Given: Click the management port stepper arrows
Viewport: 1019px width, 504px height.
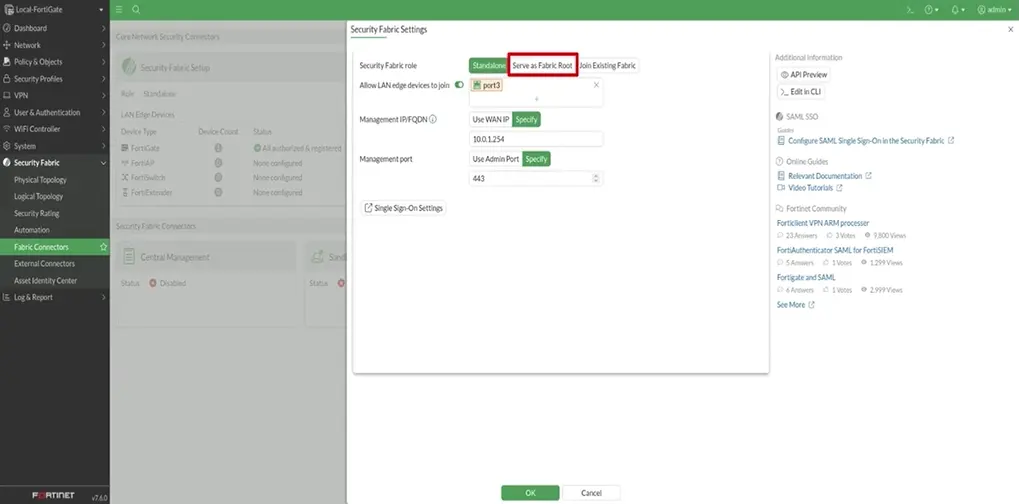Looking at the screenshot, I should point(596,179).
